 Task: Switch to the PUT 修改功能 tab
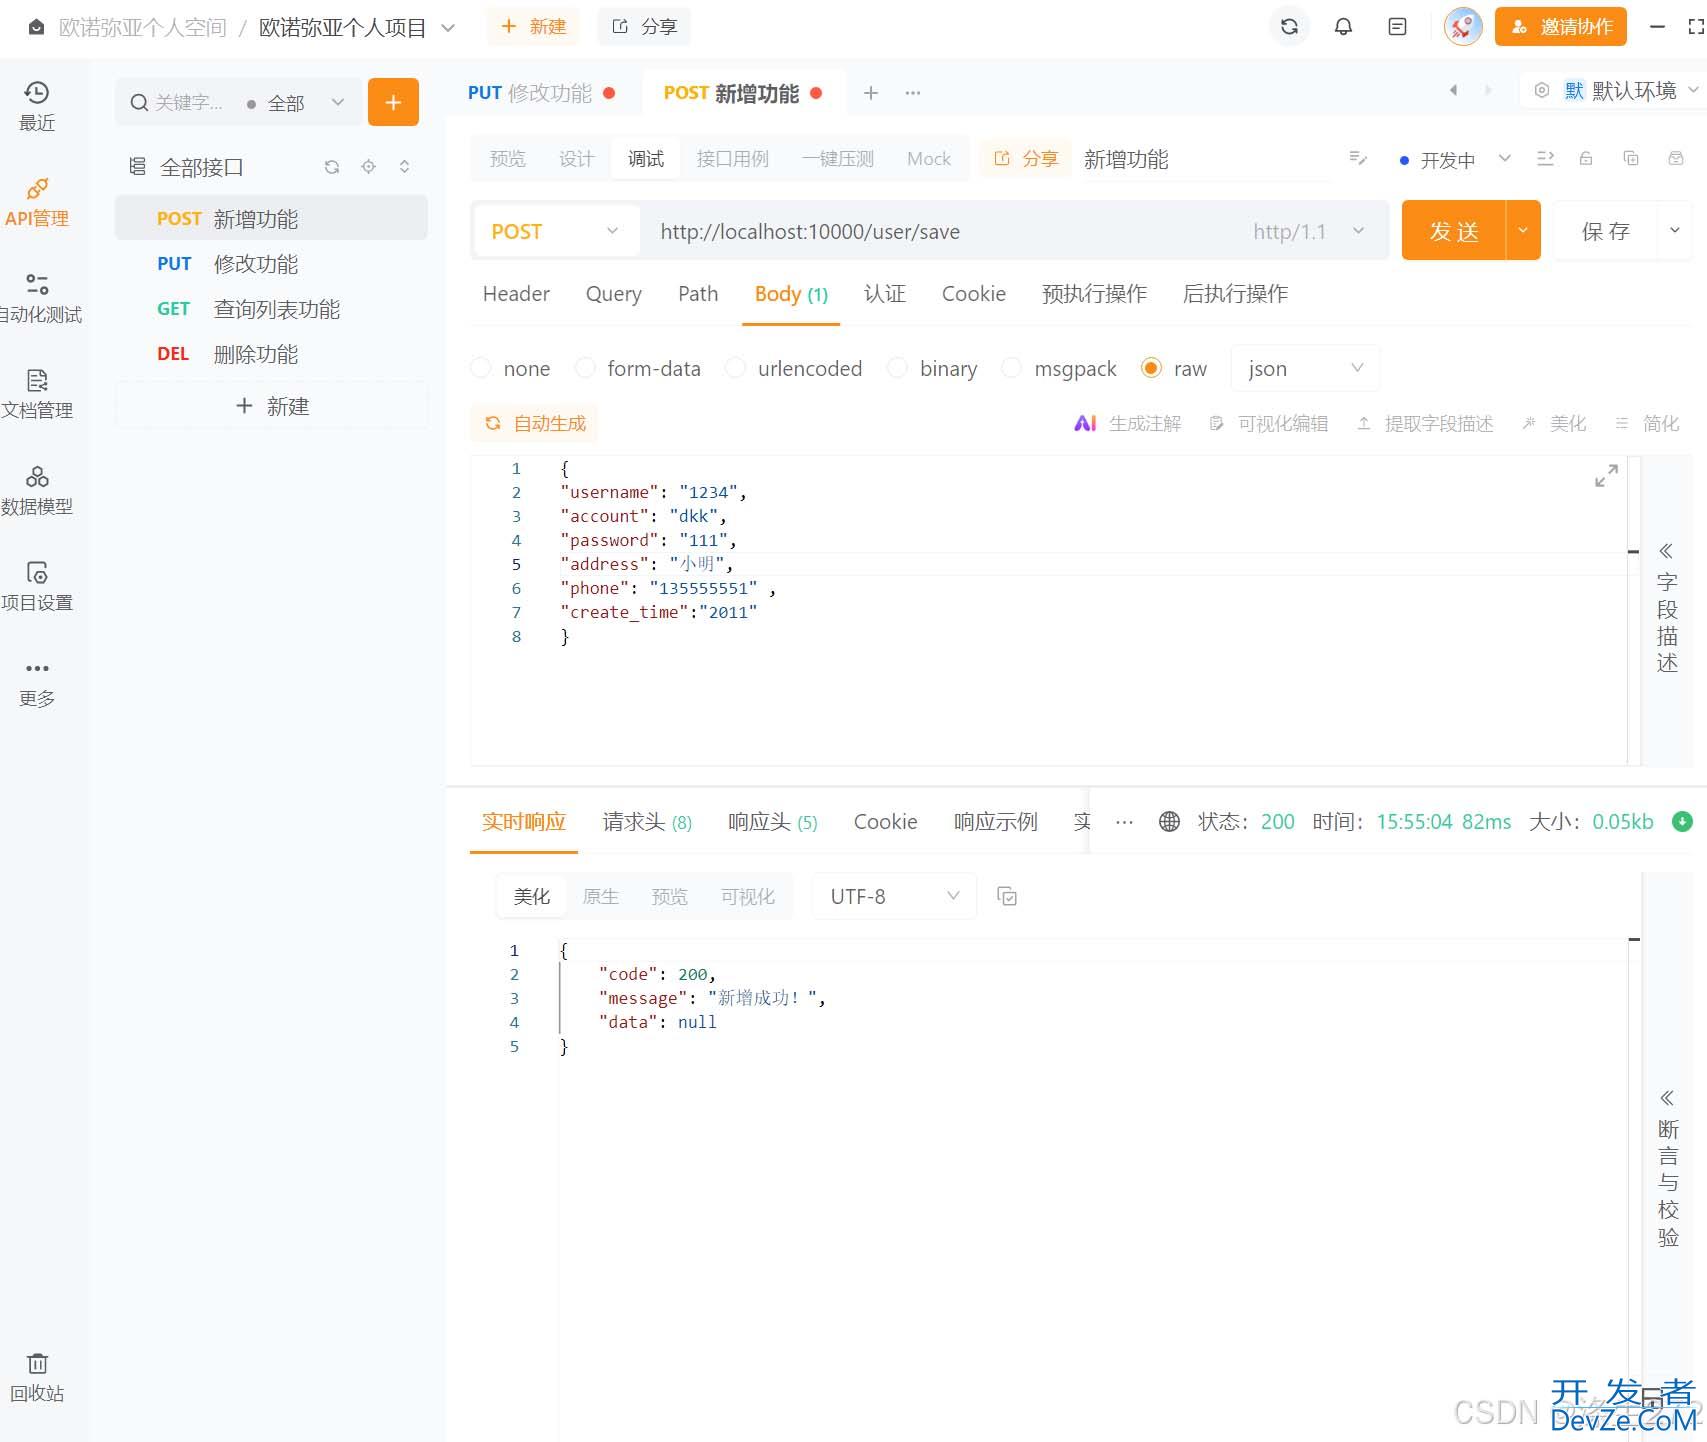tap(541, 93)
